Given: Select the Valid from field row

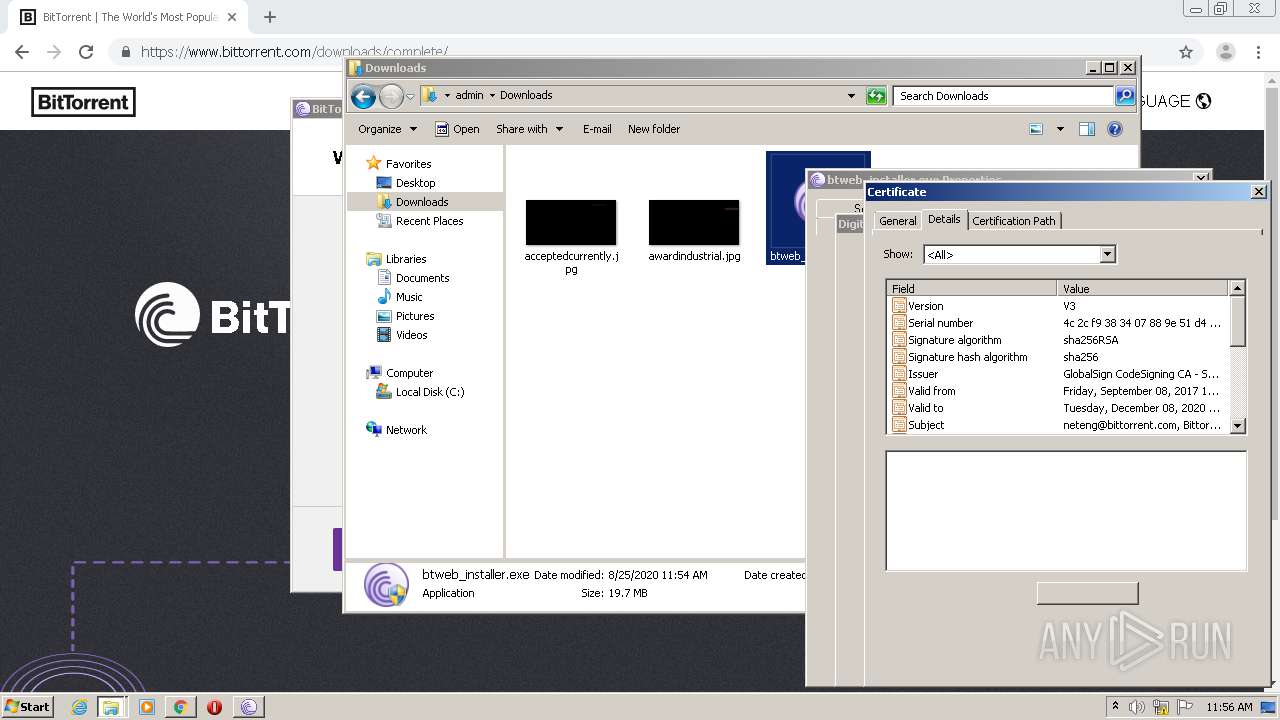Looking at the screenshot, I should pyautogui.click(x=1059, y=391).
